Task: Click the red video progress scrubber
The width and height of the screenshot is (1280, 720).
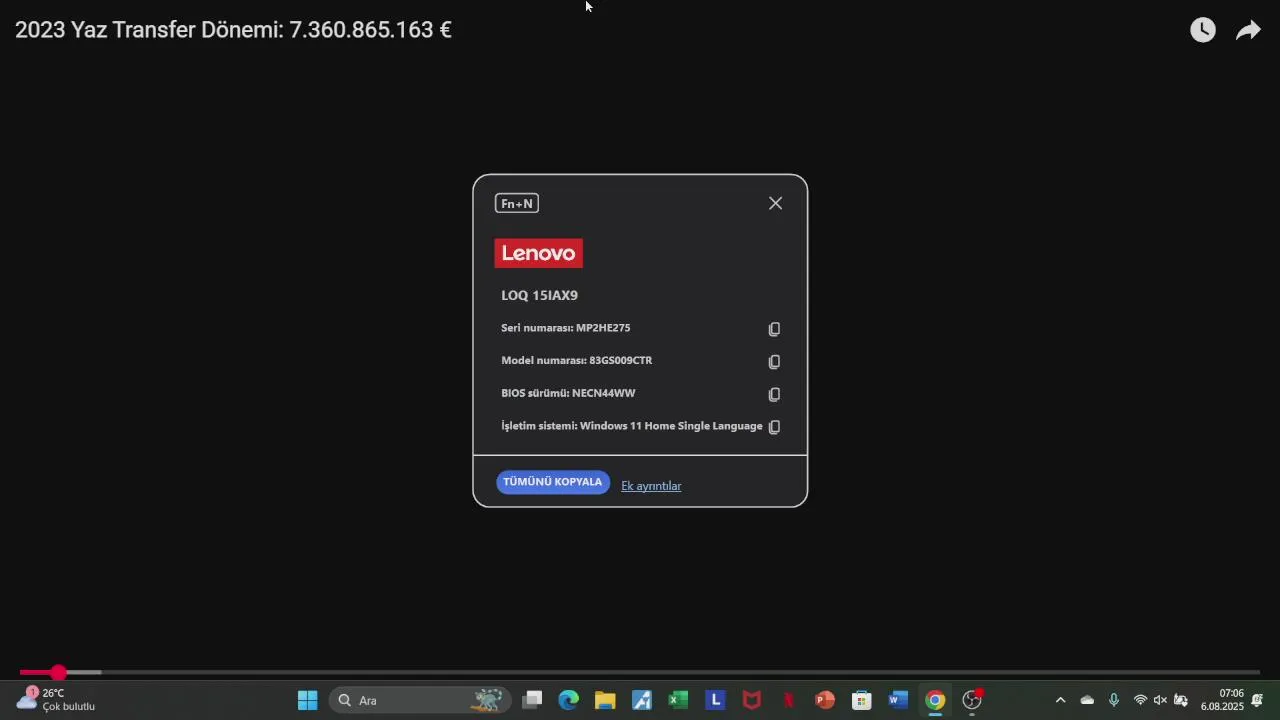Action: (x=59, y=673)
